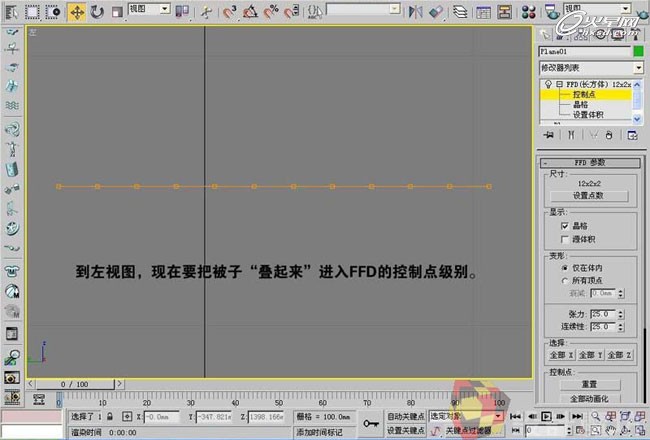Enable the 源体积 (Source Volume) checkbox

pos(566,239)
